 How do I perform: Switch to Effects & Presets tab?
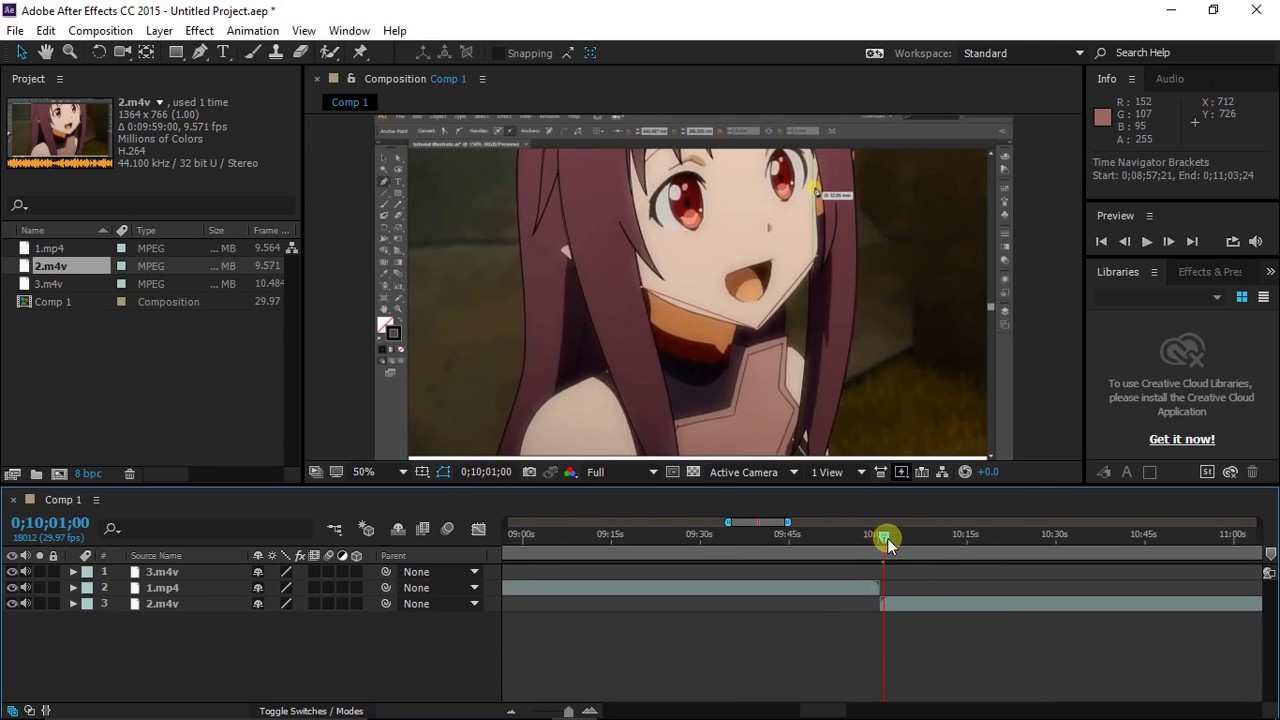click(1210, 272)
